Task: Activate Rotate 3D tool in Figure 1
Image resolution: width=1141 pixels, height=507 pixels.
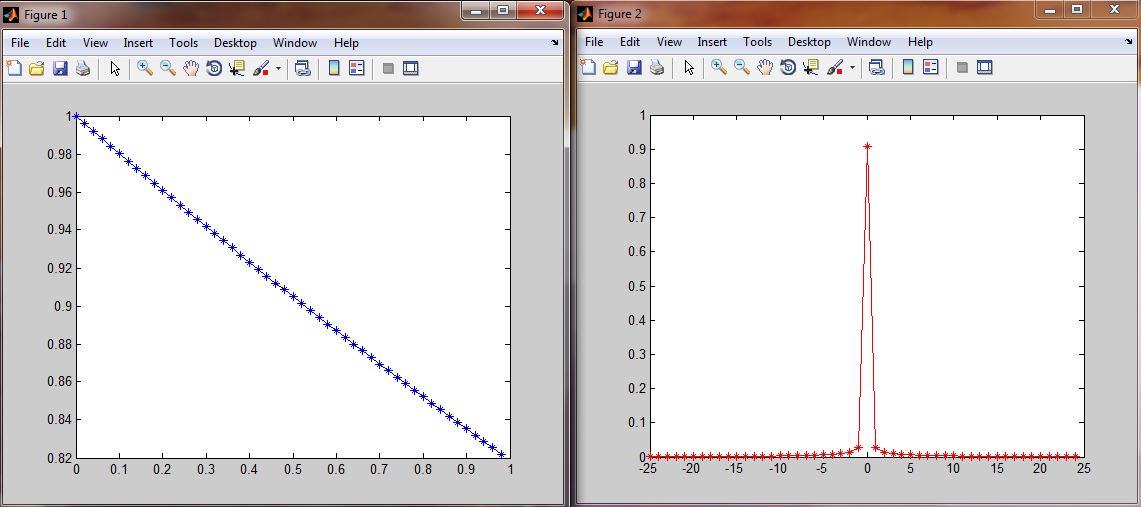Action: 214,68
